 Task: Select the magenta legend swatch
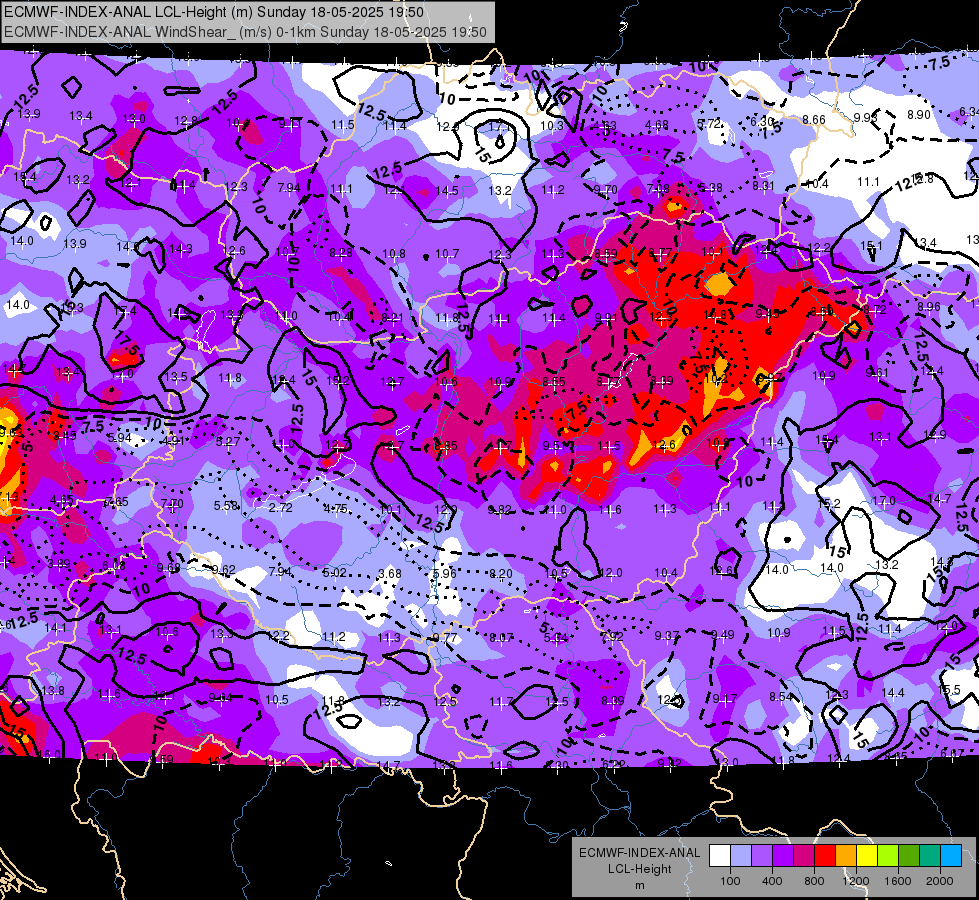pyautogui.click(x=804, y=856)
